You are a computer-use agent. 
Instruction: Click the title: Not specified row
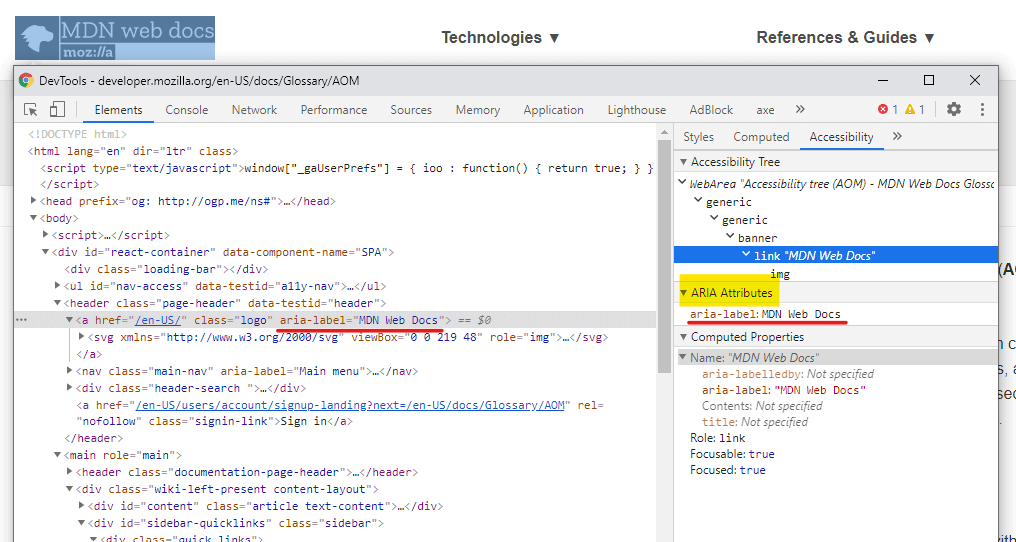tap(755, 422)
